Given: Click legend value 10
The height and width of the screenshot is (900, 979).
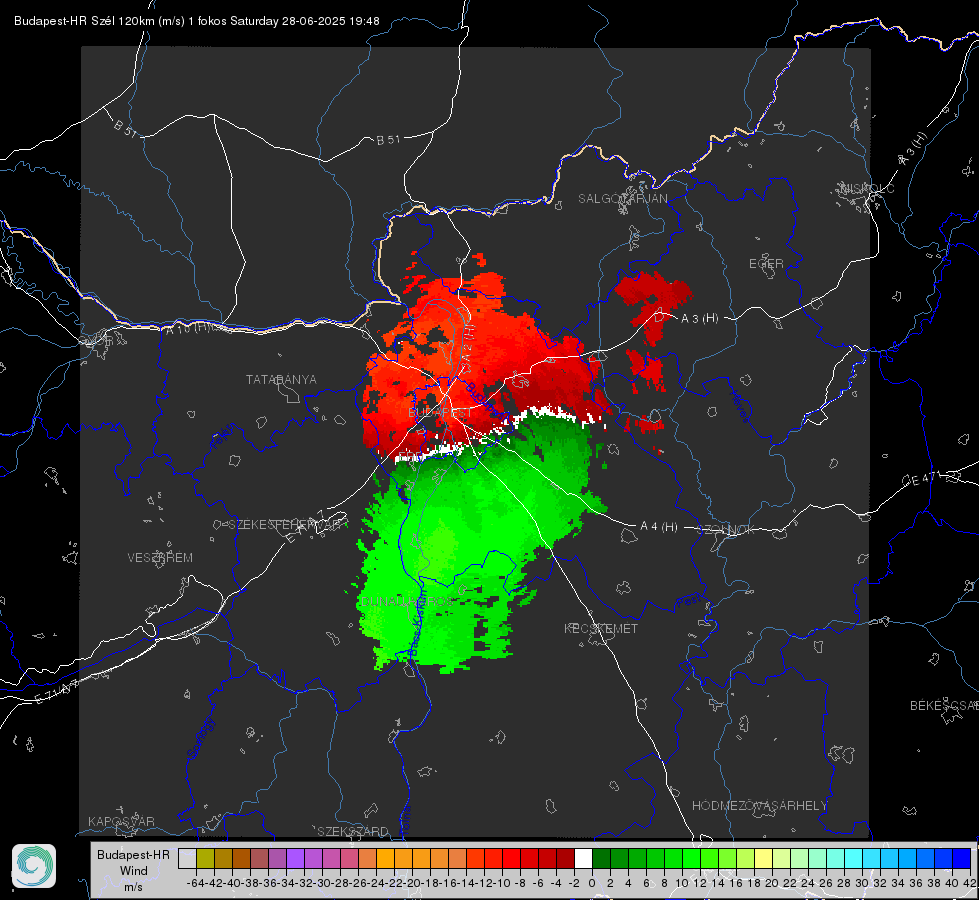Looking at the screenshot, I should pyautogui.click(x=682, y=883).
